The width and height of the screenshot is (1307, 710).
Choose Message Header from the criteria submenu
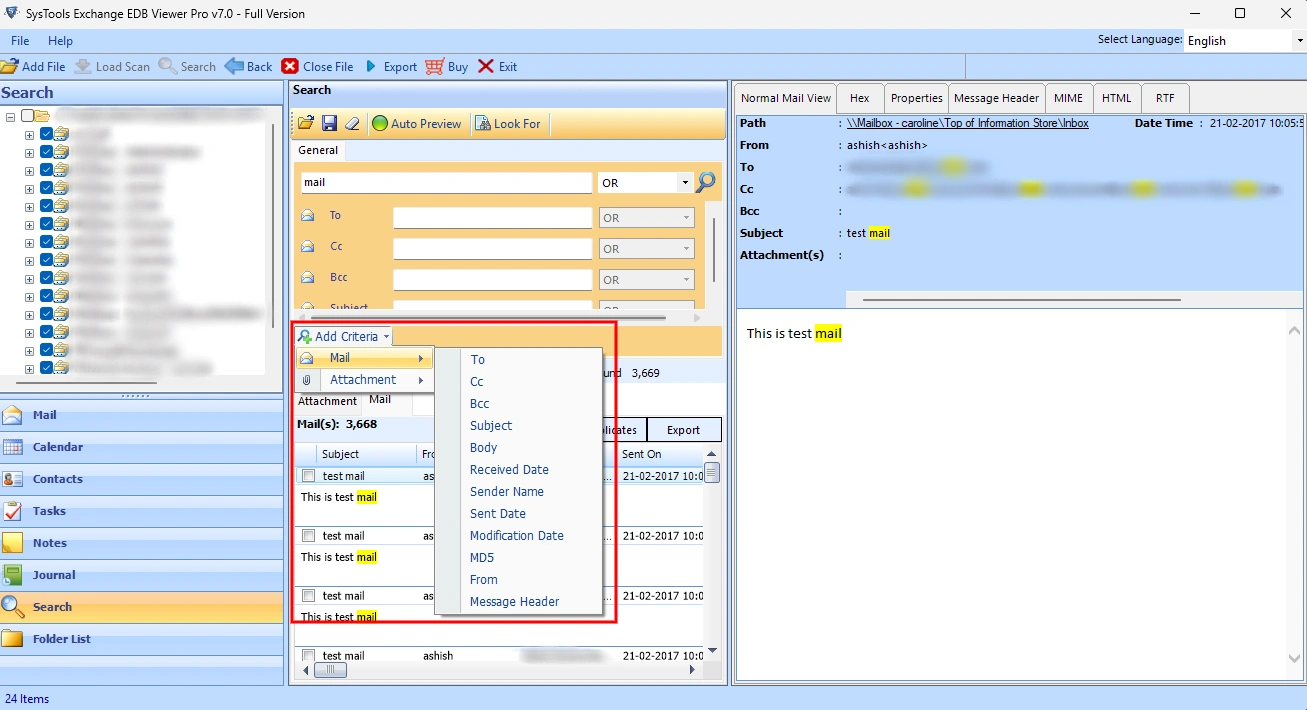click(519, 602)
